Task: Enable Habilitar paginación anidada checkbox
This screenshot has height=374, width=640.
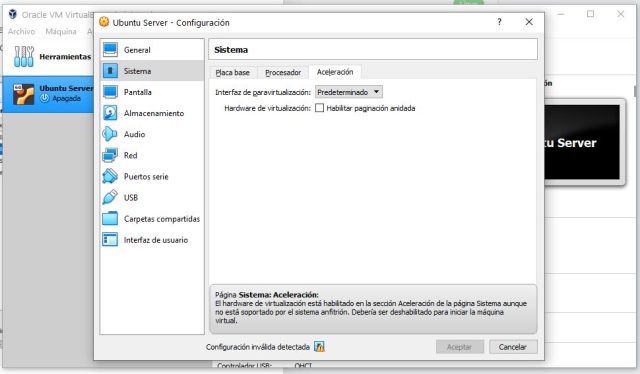Action: pos(320,108)
